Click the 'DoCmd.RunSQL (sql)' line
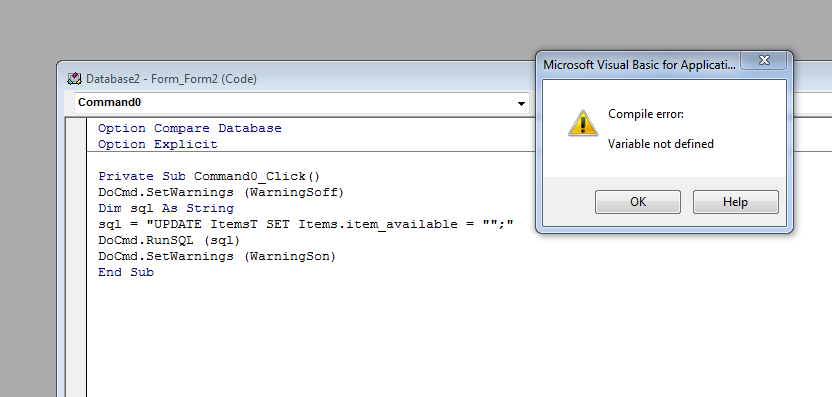Image resolution: width=832 pixels, height=397 pixels. (169, 240)
